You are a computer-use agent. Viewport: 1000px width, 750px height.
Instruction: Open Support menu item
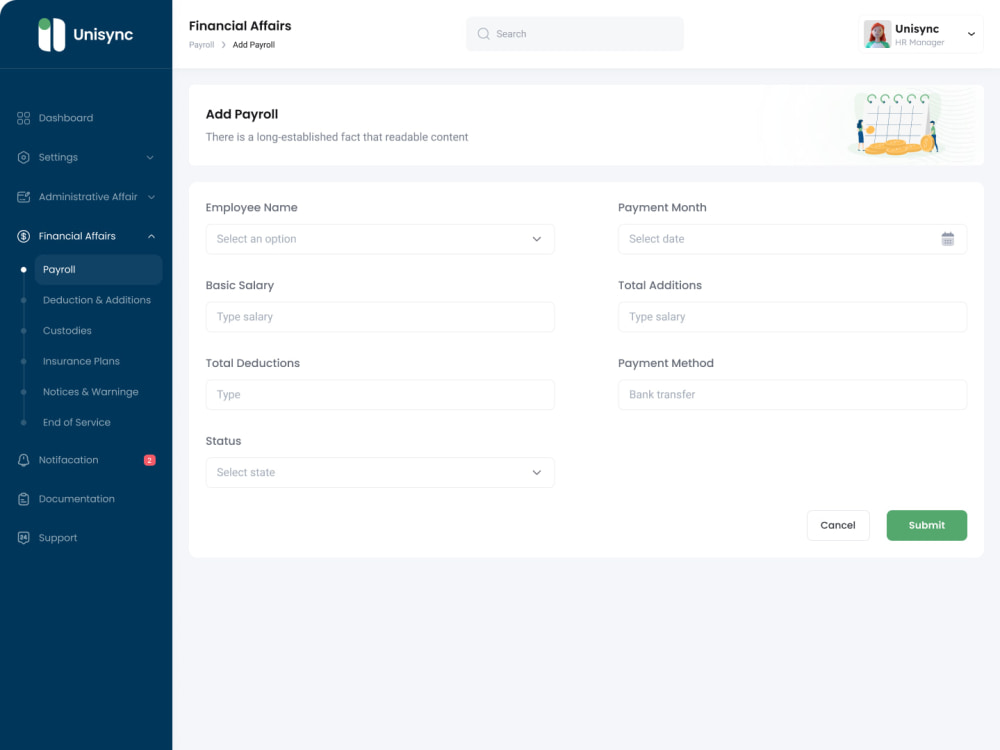coord(57,538)
